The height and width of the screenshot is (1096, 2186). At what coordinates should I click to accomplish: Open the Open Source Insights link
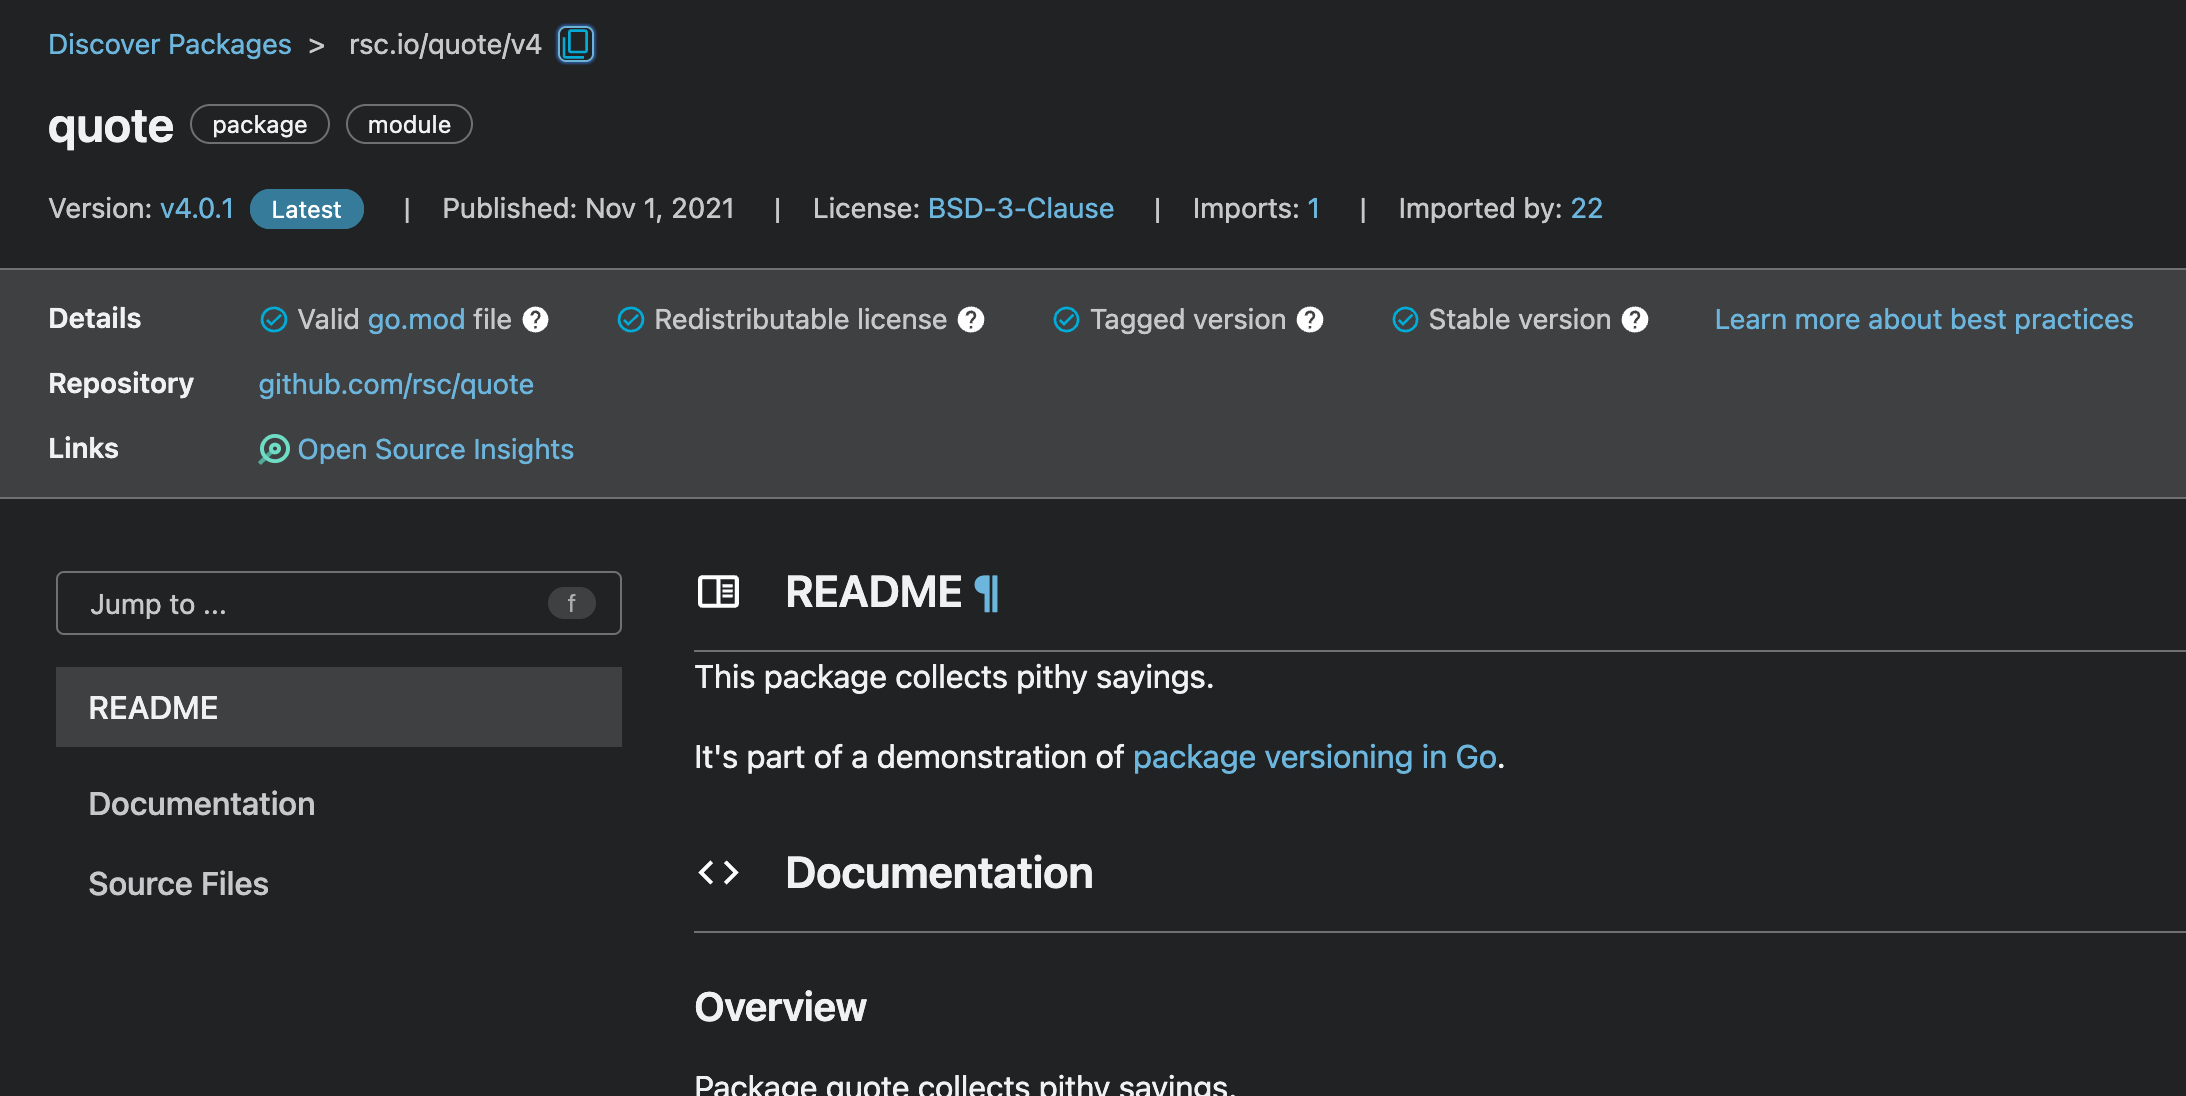(x=436, y=450)
